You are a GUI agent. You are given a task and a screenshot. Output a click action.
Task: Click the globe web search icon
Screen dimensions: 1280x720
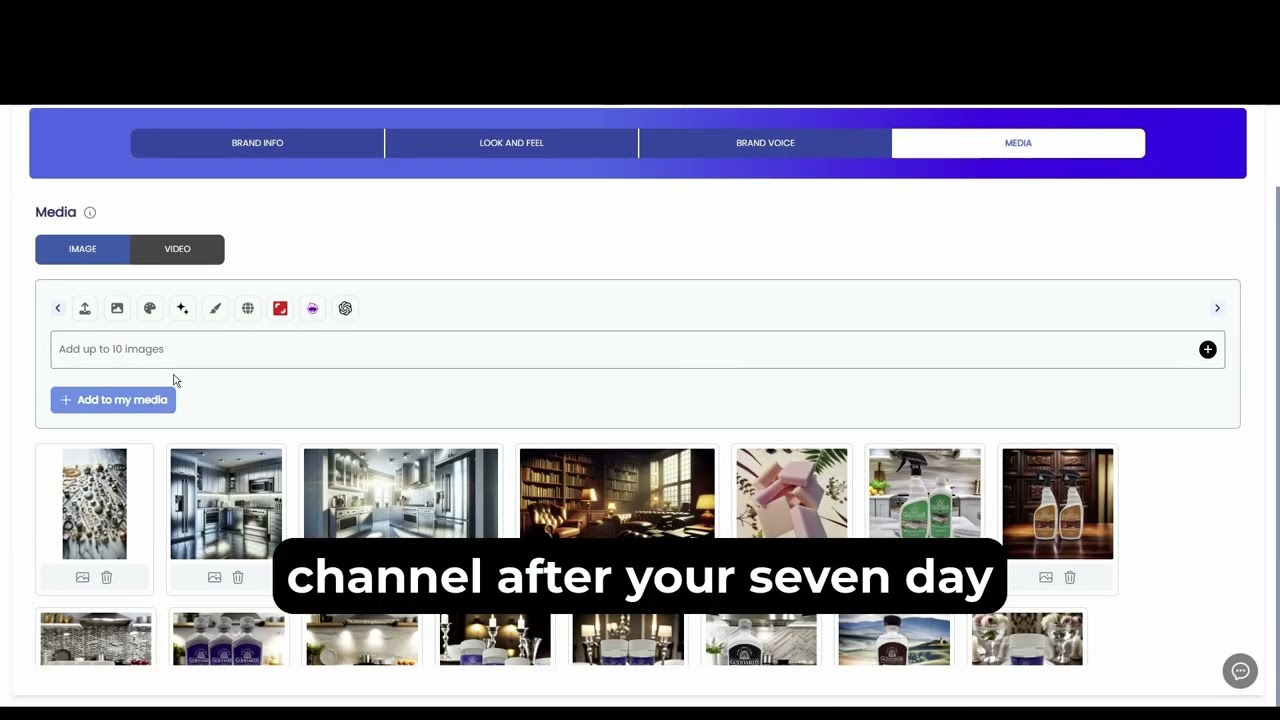[248, 308]
